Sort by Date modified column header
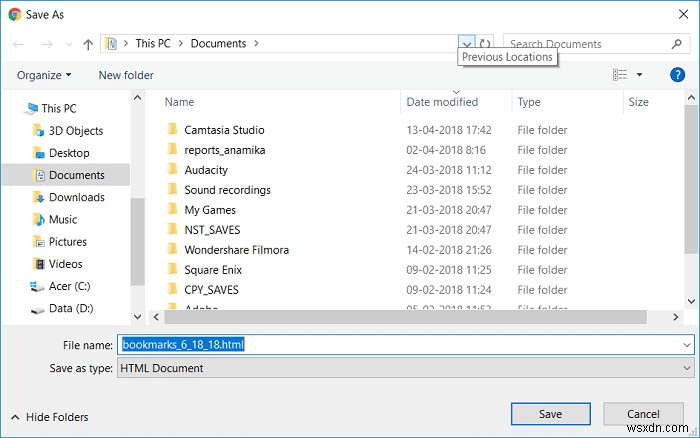Screen dimensions: 700x438 click(442, 102)
